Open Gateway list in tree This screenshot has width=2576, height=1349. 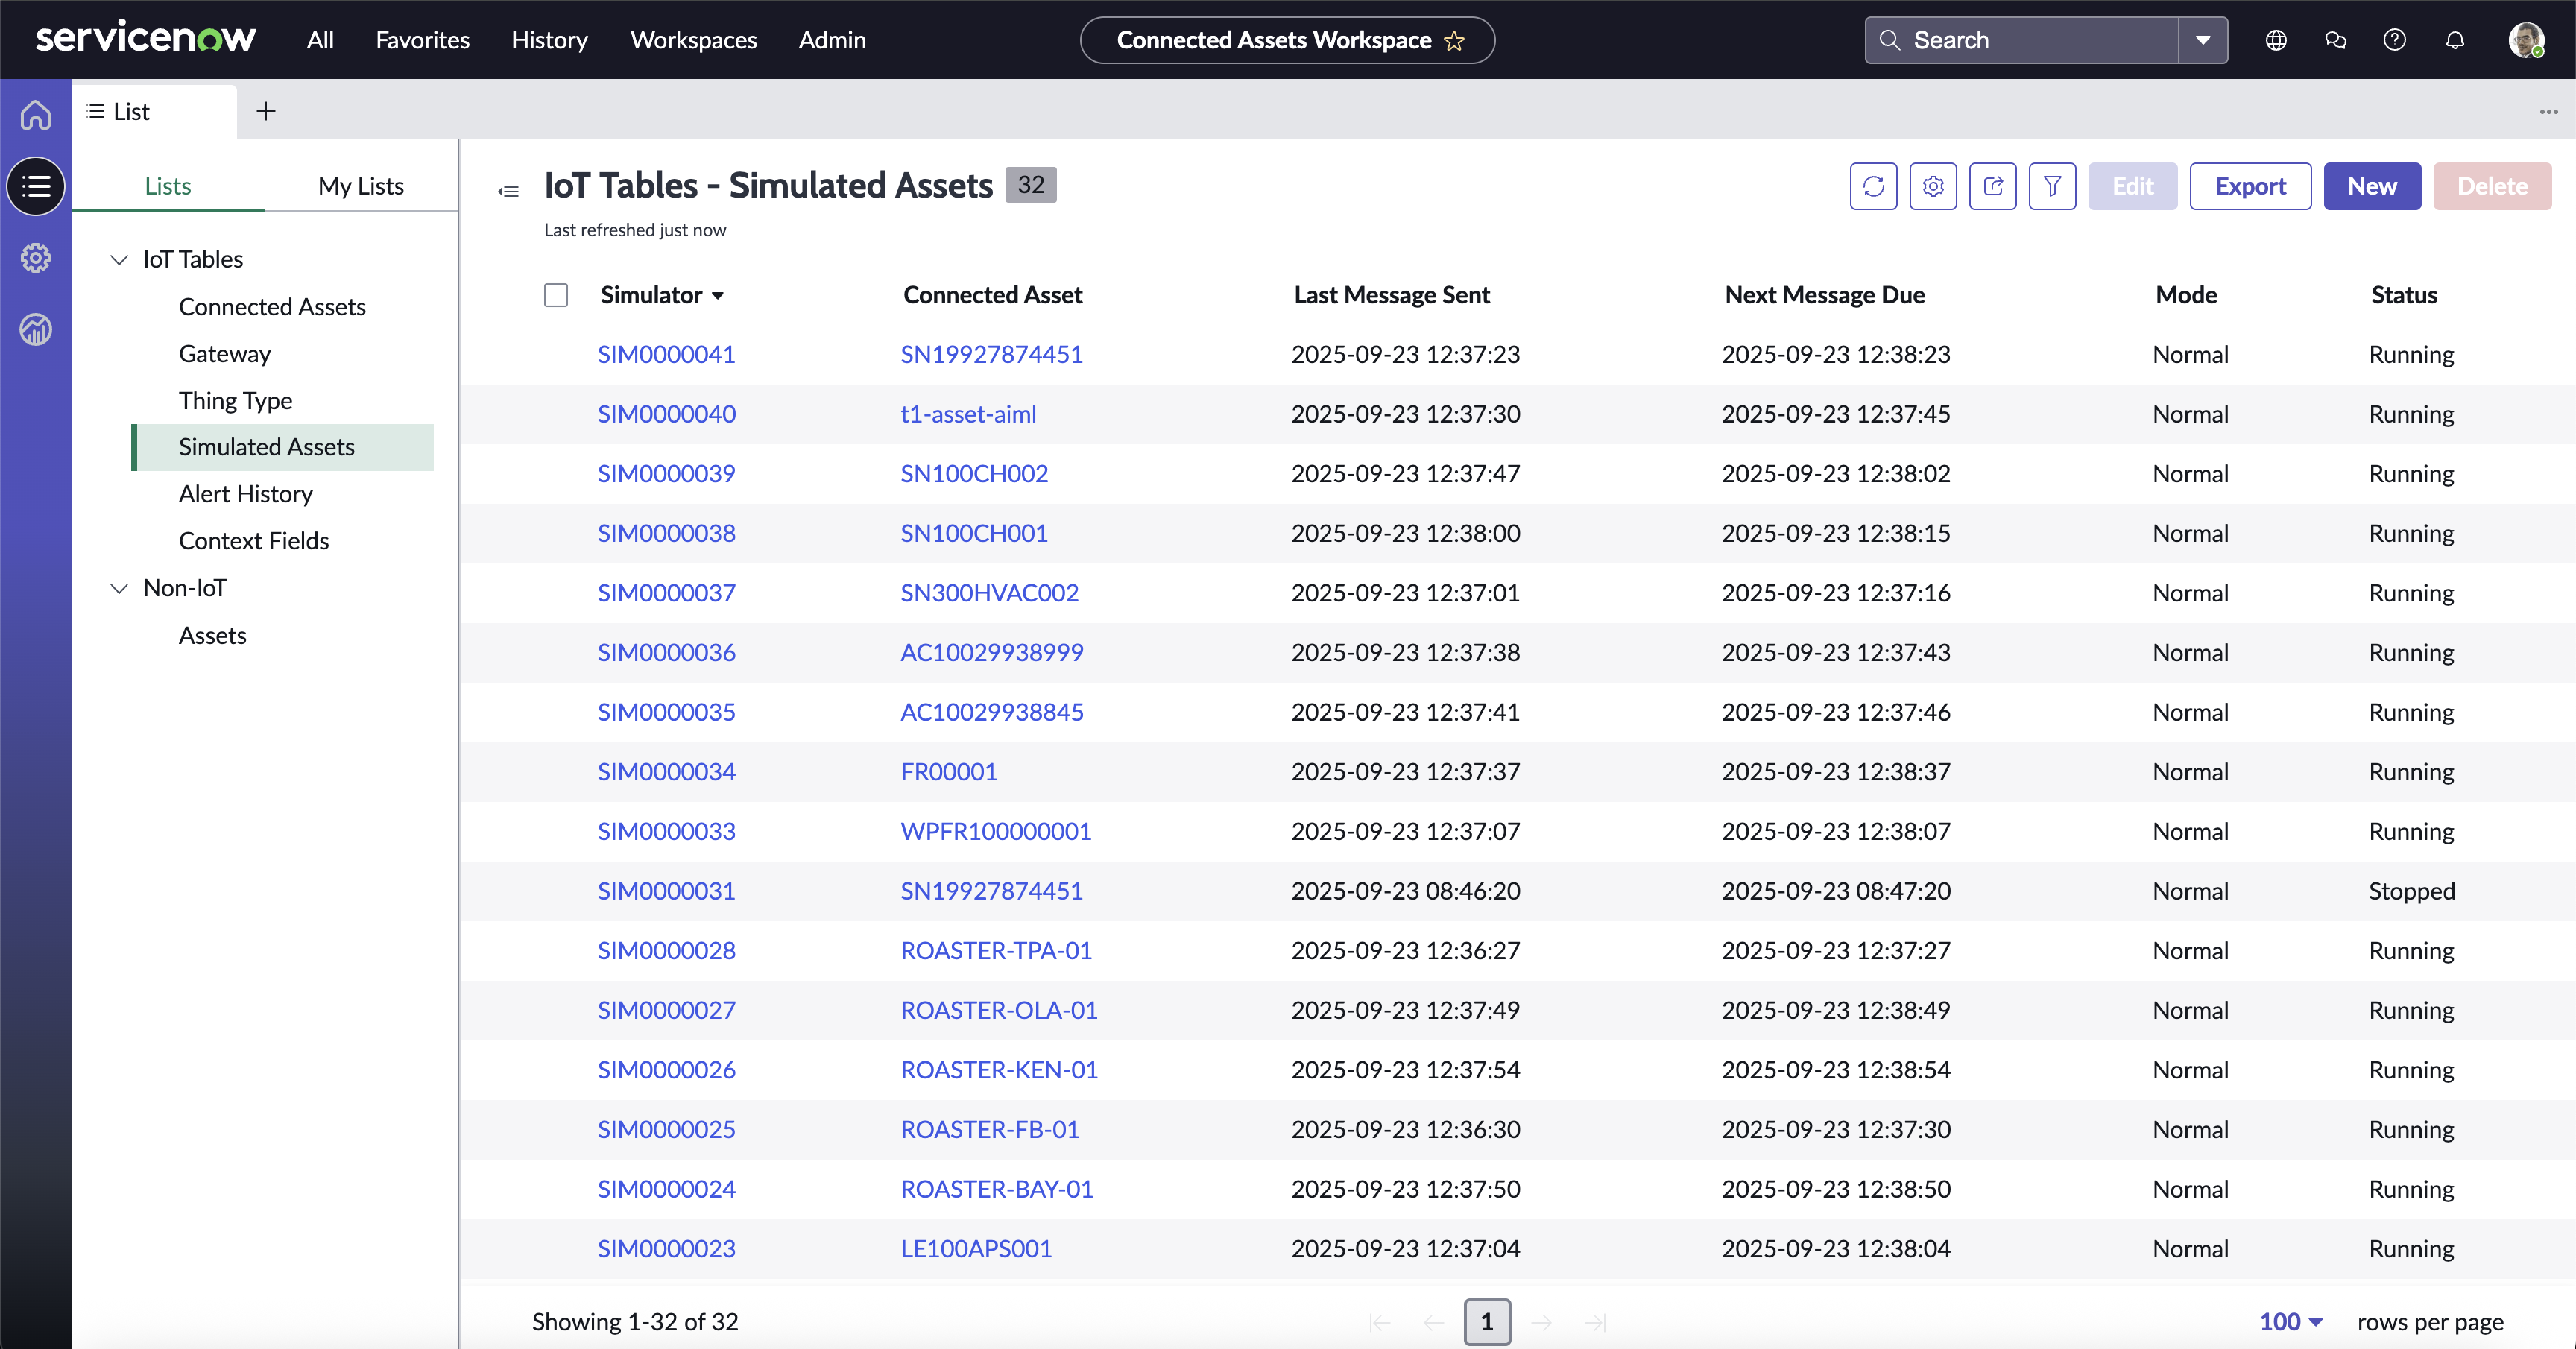coord(225,354)
